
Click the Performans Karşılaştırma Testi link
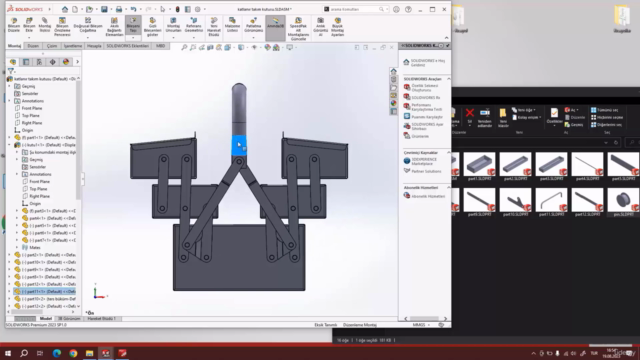point(427,107)
